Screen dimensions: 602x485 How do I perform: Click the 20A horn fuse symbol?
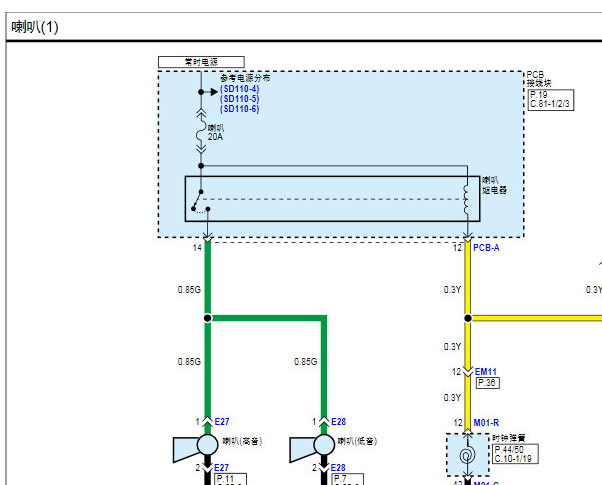(201, 132)
